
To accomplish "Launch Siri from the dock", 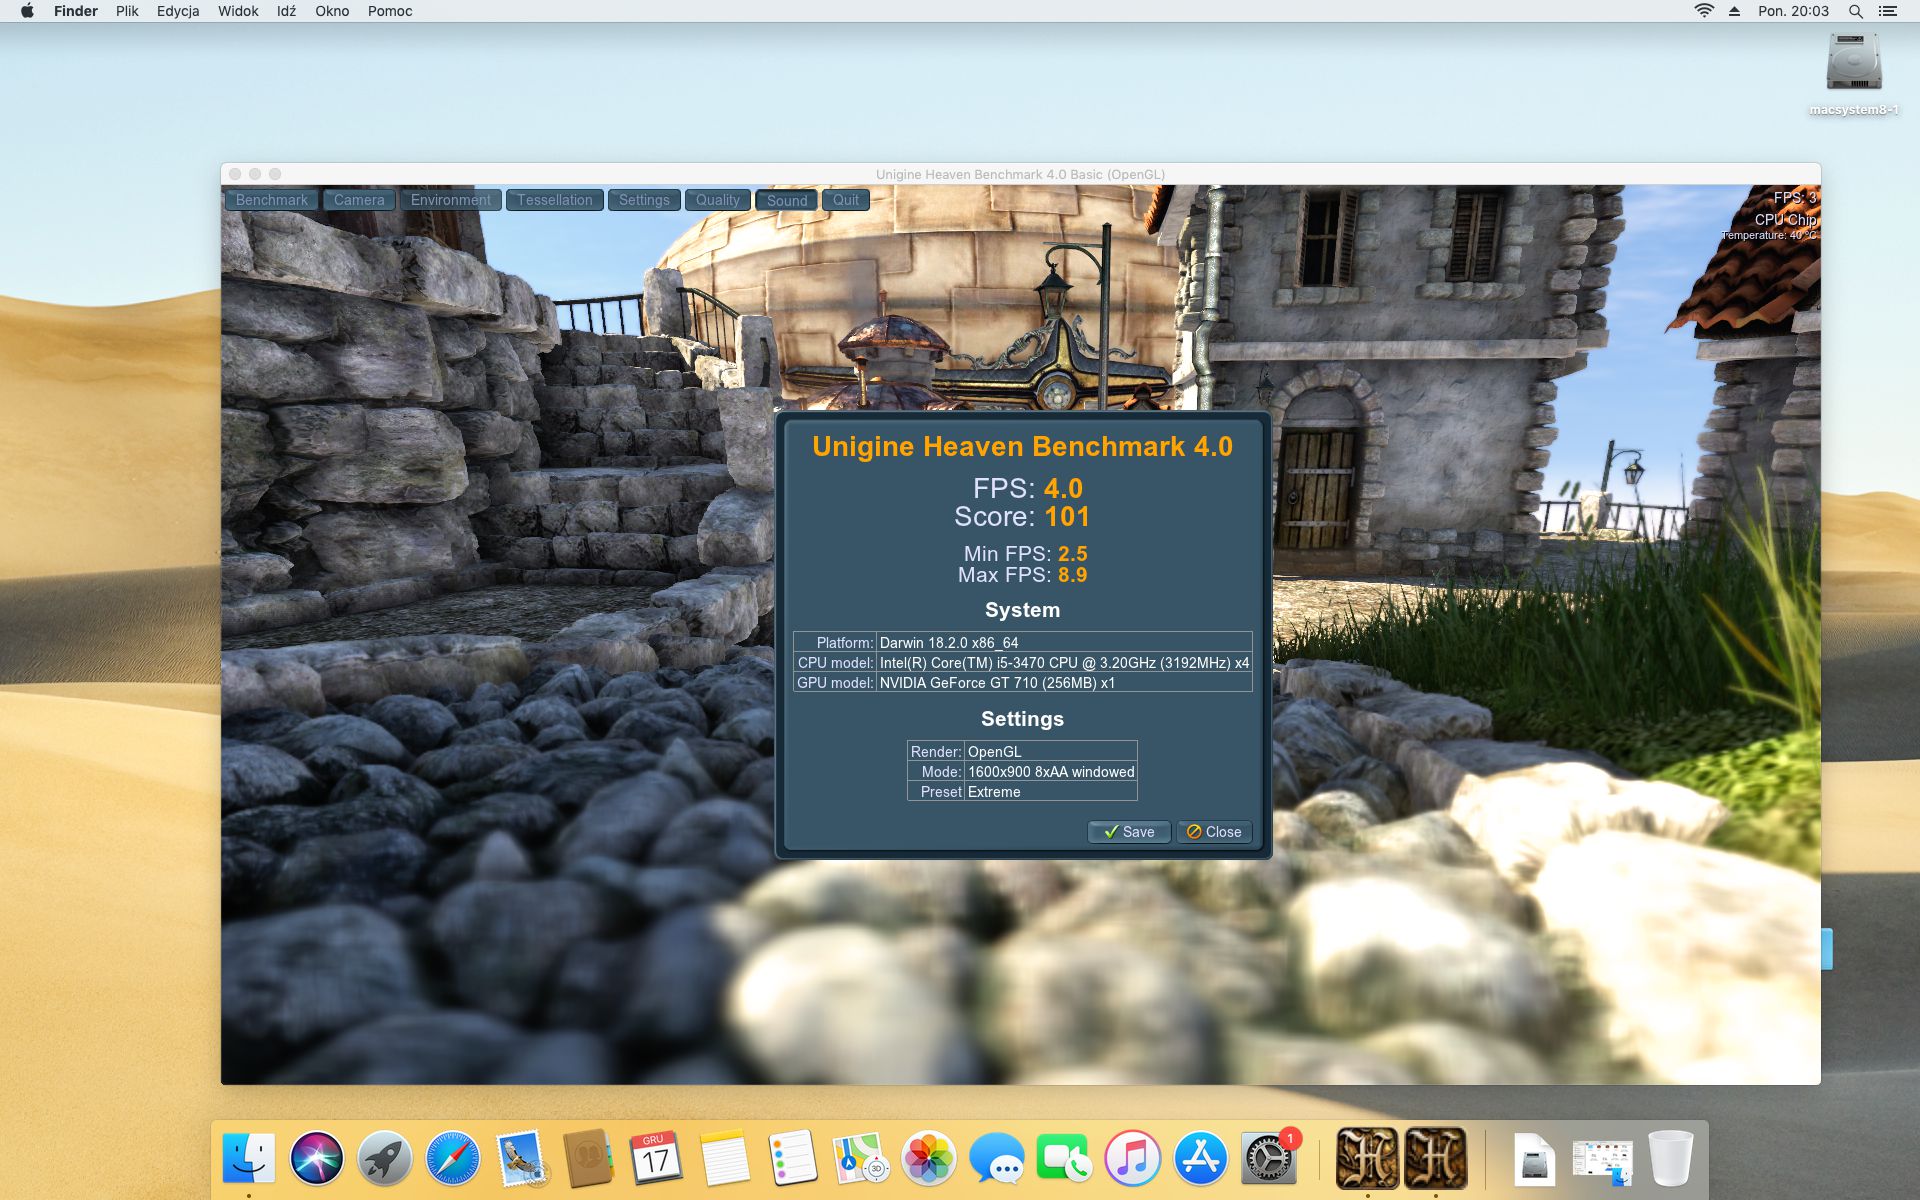I will (x=317, y=1159).
